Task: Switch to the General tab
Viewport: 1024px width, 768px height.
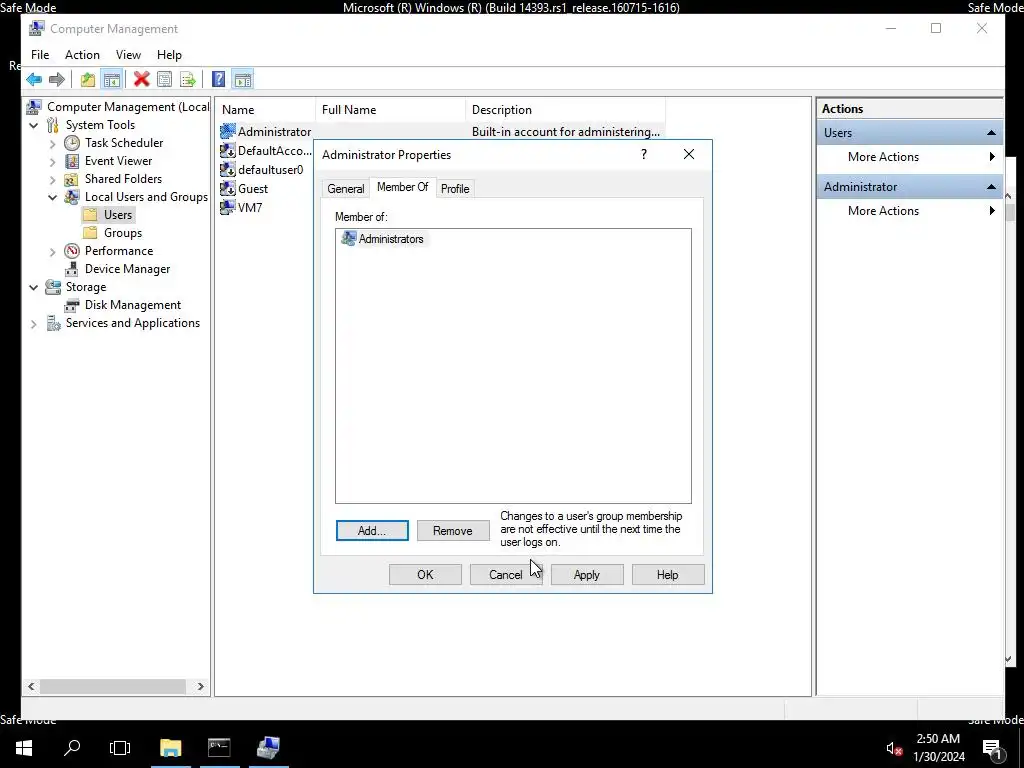Action: click(x=345, y=189)
